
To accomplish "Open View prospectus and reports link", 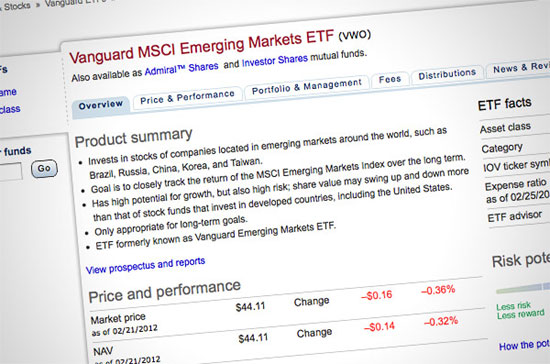I will [145, 265].
